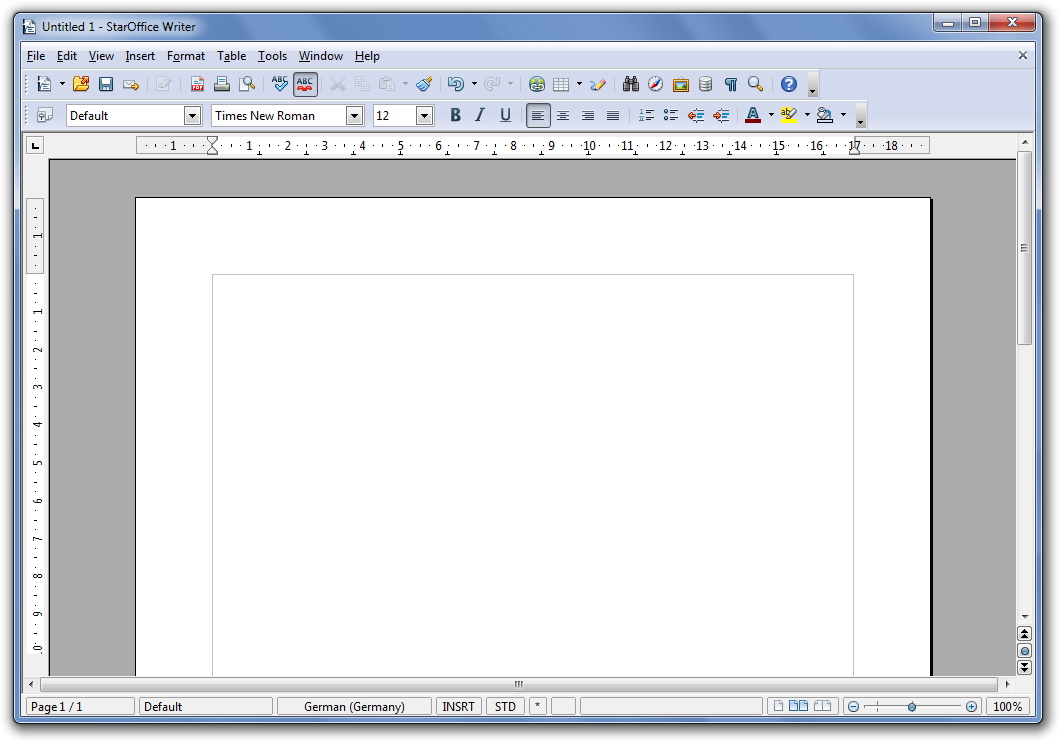Click Document as E-mail icon
The image size is (1061, 743).
click(x=131, y=84)
